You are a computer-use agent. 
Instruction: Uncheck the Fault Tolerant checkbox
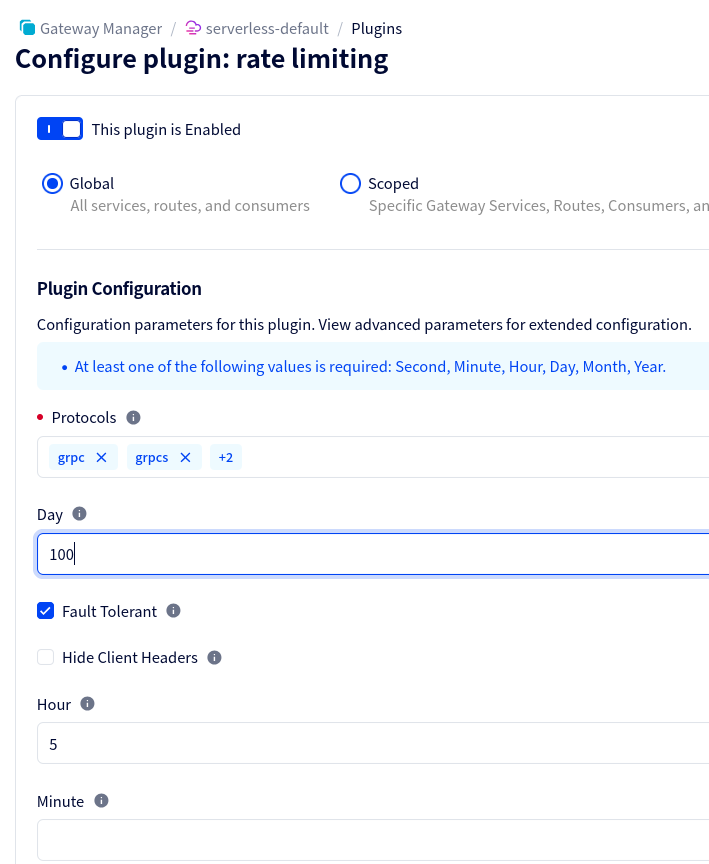click(45, 611)
